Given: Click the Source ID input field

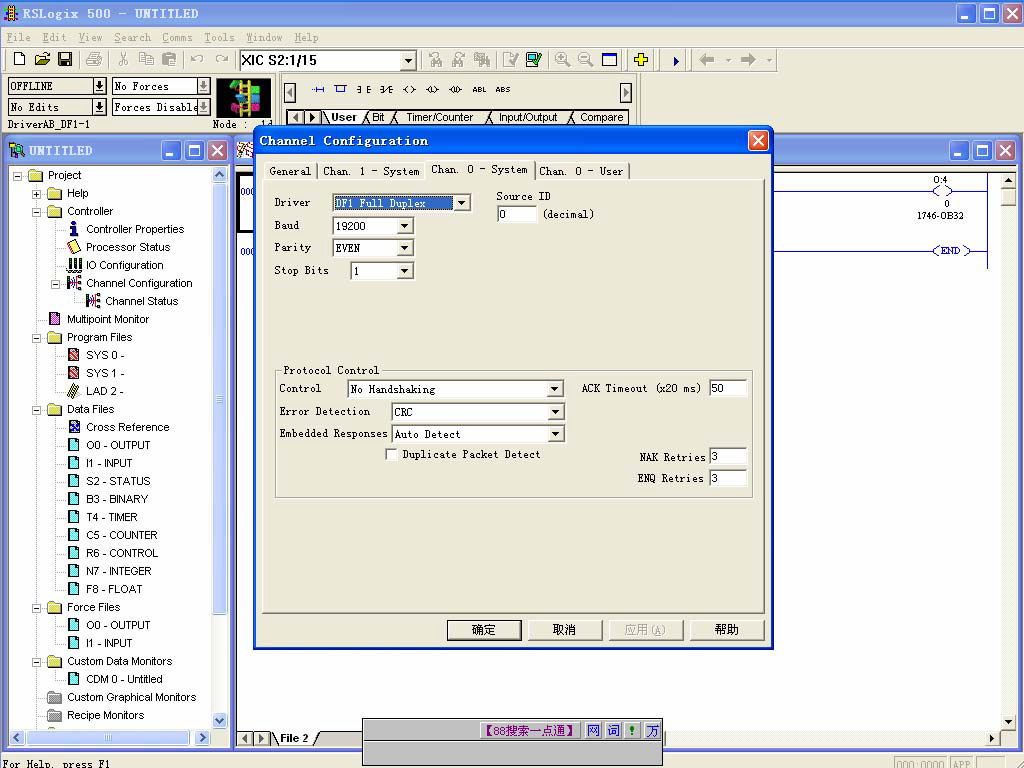Looking at the screenshot, I should (517, 214).
